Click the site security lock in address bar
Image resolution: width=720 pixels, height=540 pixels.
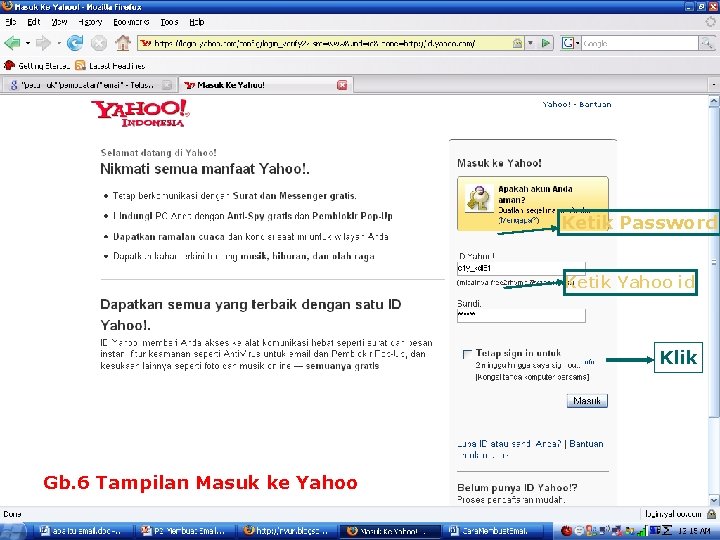pyautogui.click(x=518, y=43)
